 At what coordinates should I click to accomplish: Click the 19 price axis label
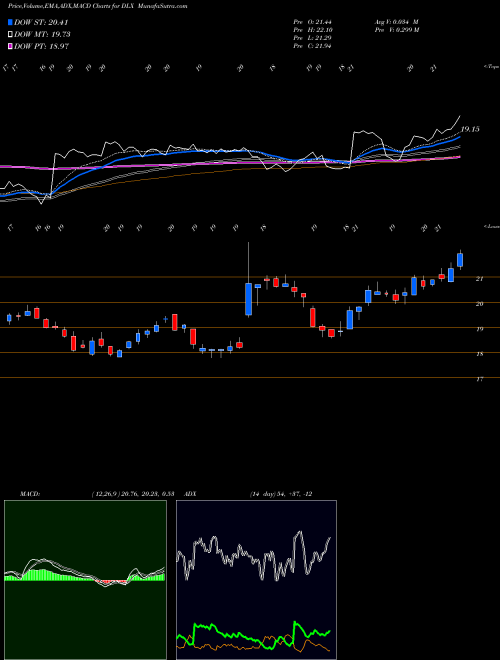(479, 329)
